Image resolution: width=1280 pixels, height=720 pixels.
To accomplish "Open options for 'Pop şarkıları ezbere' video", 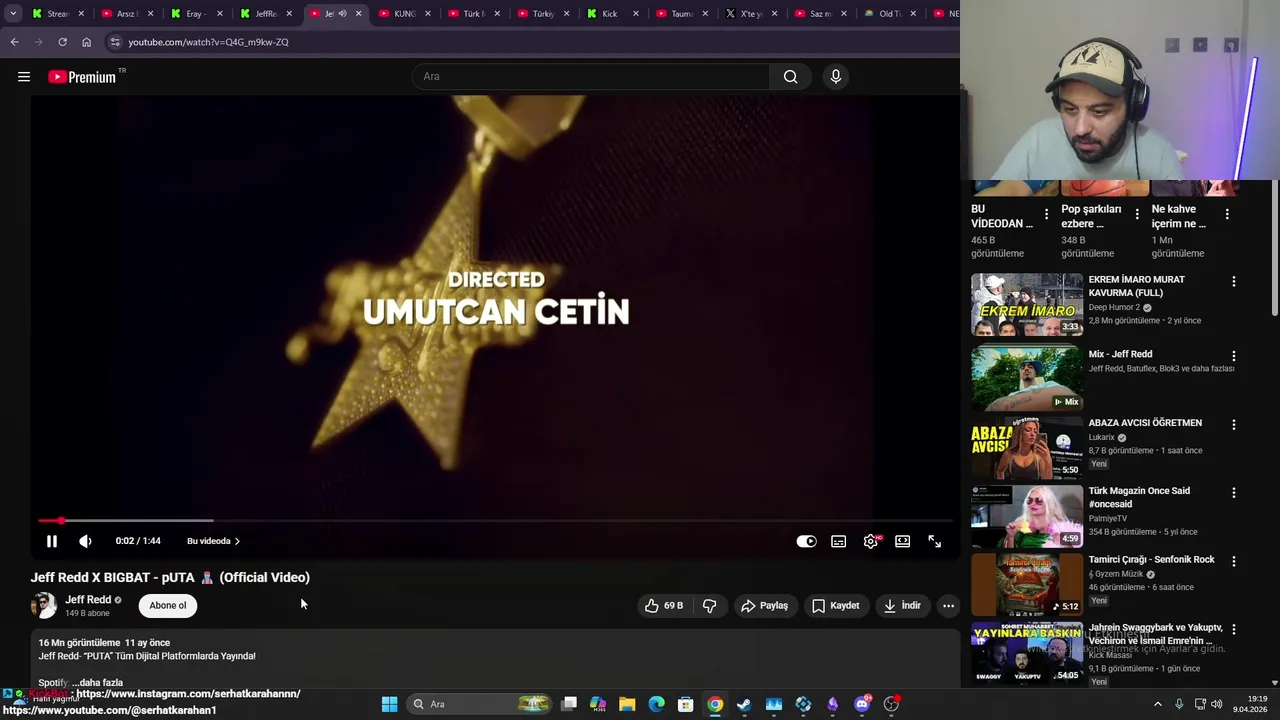I will [x=1136, y=215].
